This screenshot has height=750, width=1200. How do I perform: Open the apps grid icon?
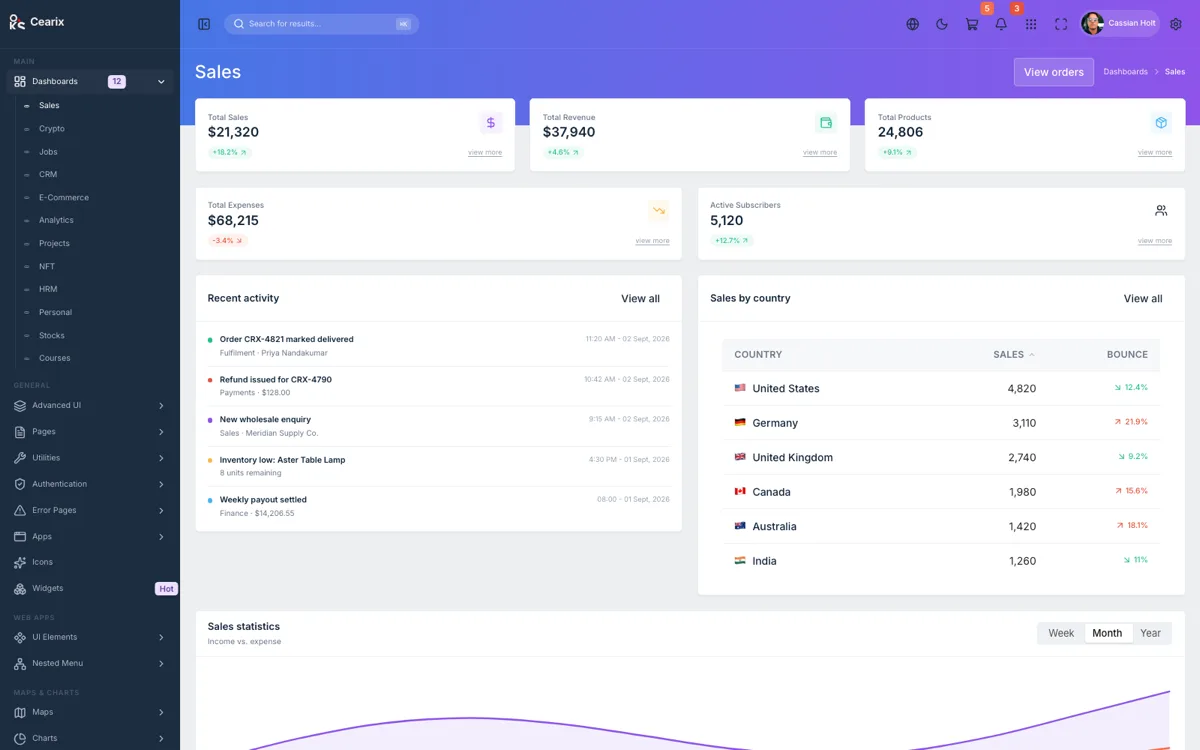pyautogui.click(x=1031, y=24)
